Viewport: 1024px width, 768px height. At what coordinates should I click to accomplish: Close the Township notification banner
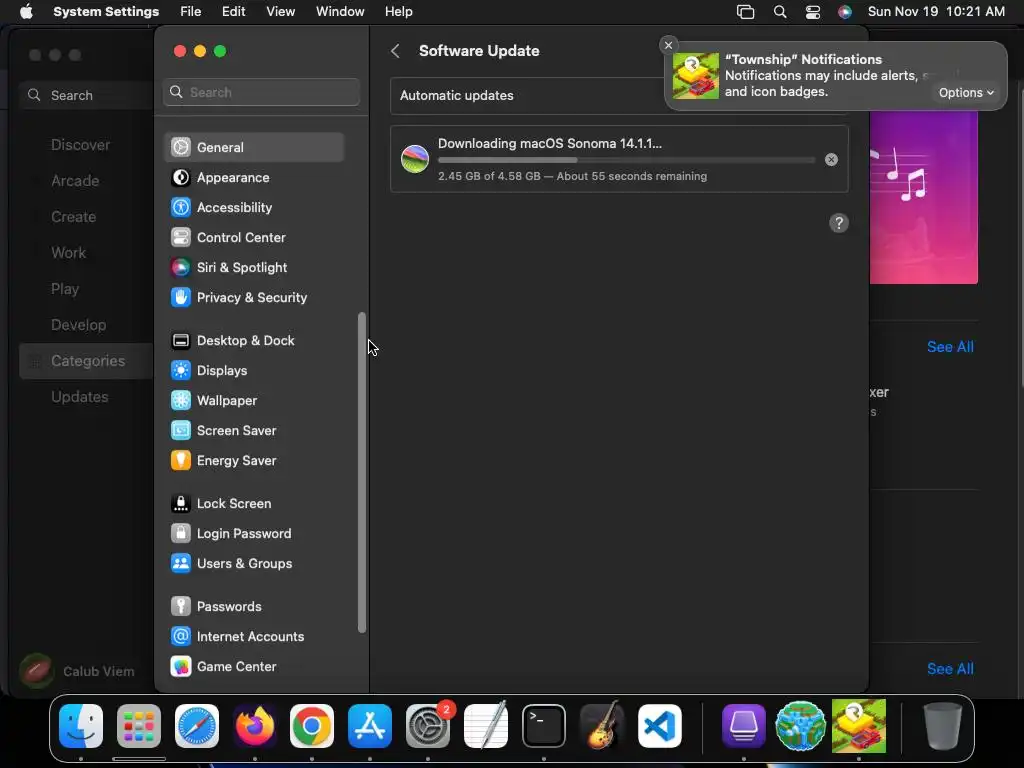tap(668, 45)
